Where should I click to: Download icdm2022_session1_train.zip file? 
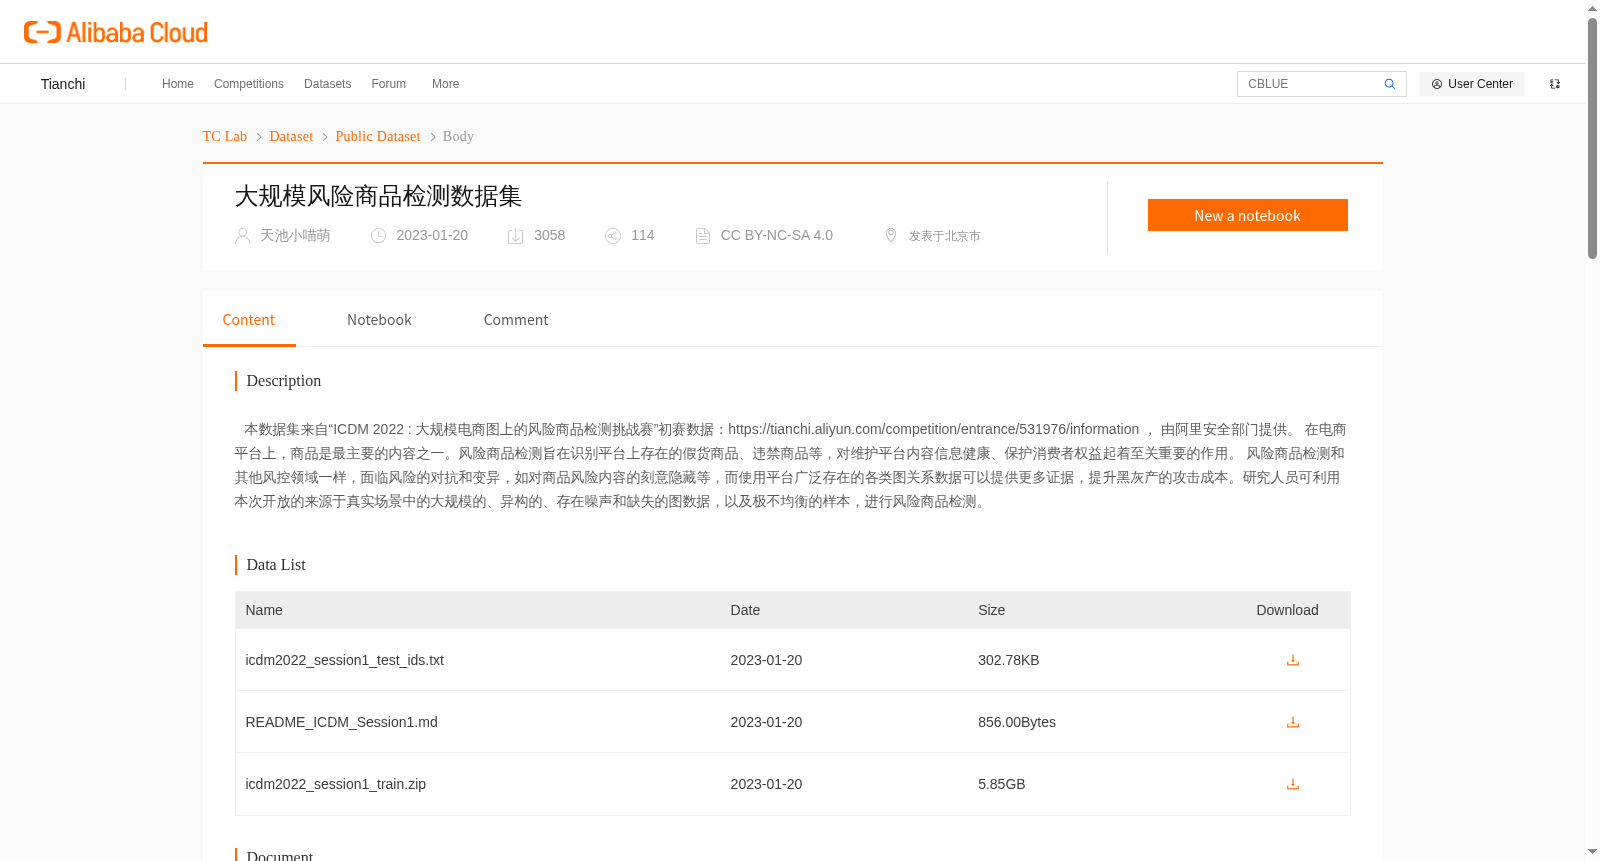click(1293, 784)
